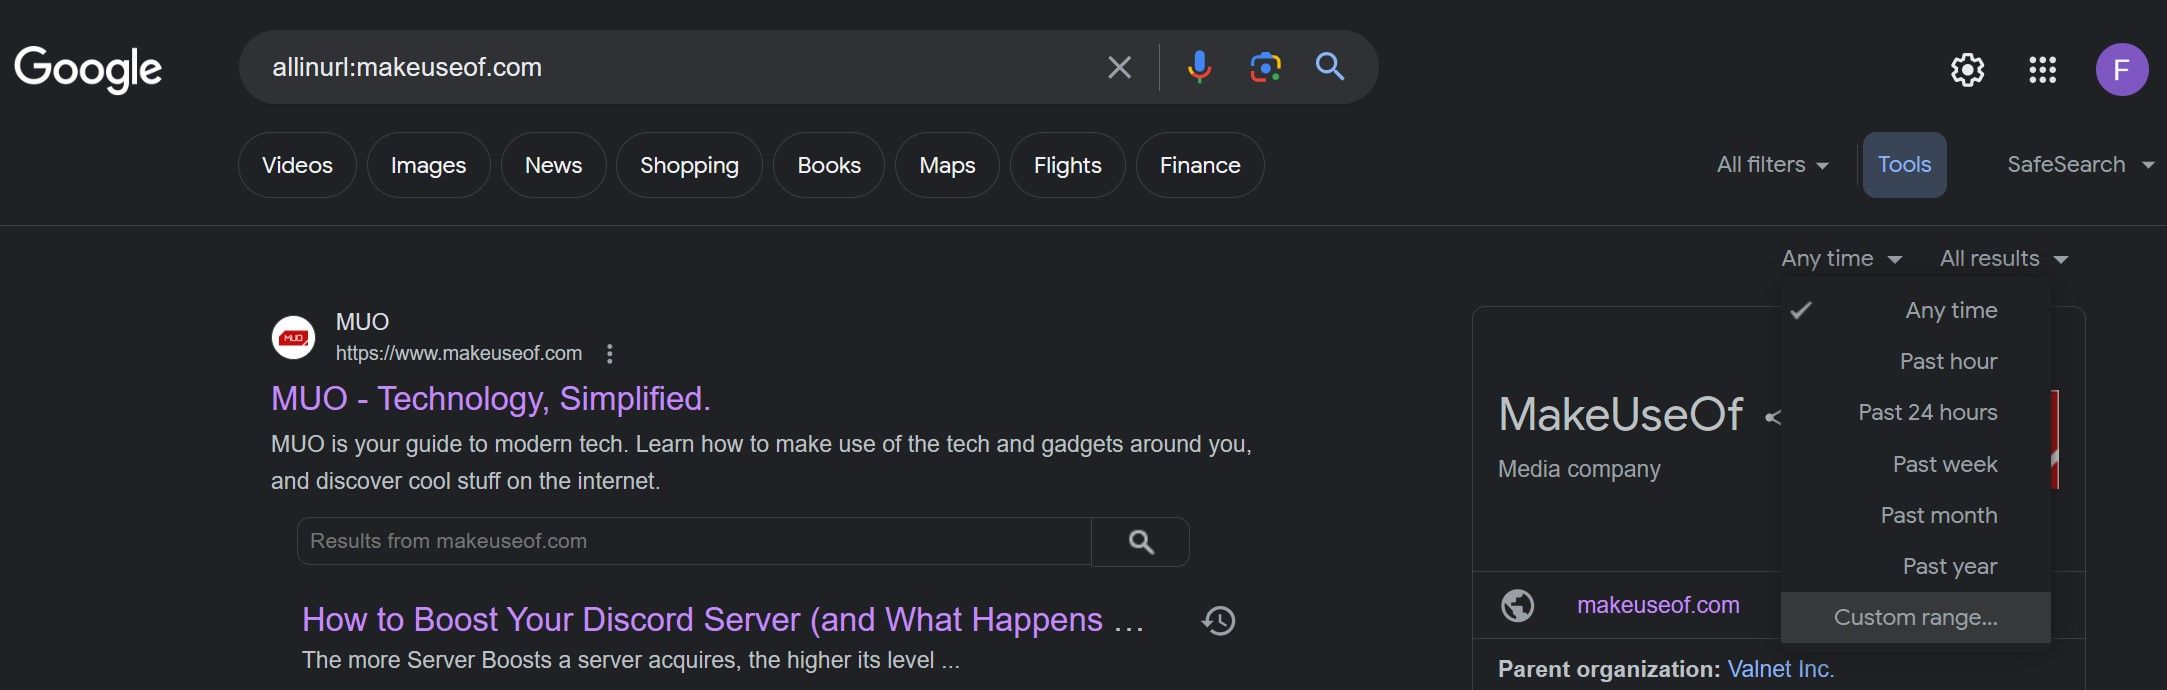Open the settings gear icon

[1967, 70]
